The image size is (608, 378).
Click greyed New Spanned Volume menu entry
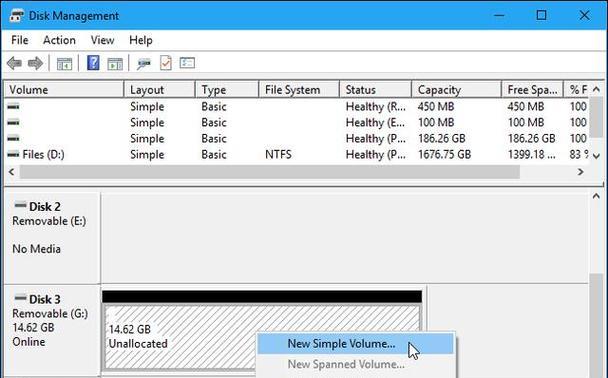pyautogui.click(x=355, y=364)
